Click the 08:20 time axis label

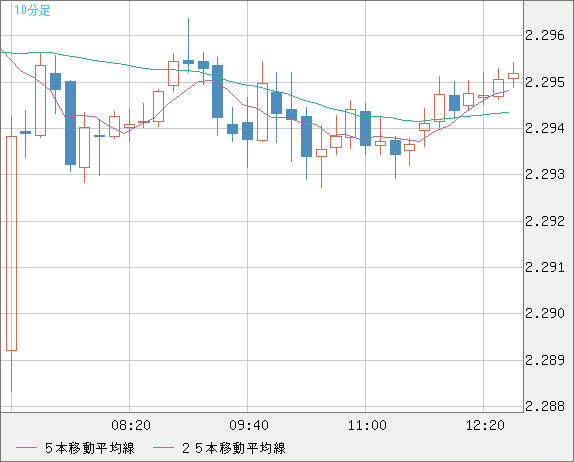pyautogui.click(x=131, y=425)
